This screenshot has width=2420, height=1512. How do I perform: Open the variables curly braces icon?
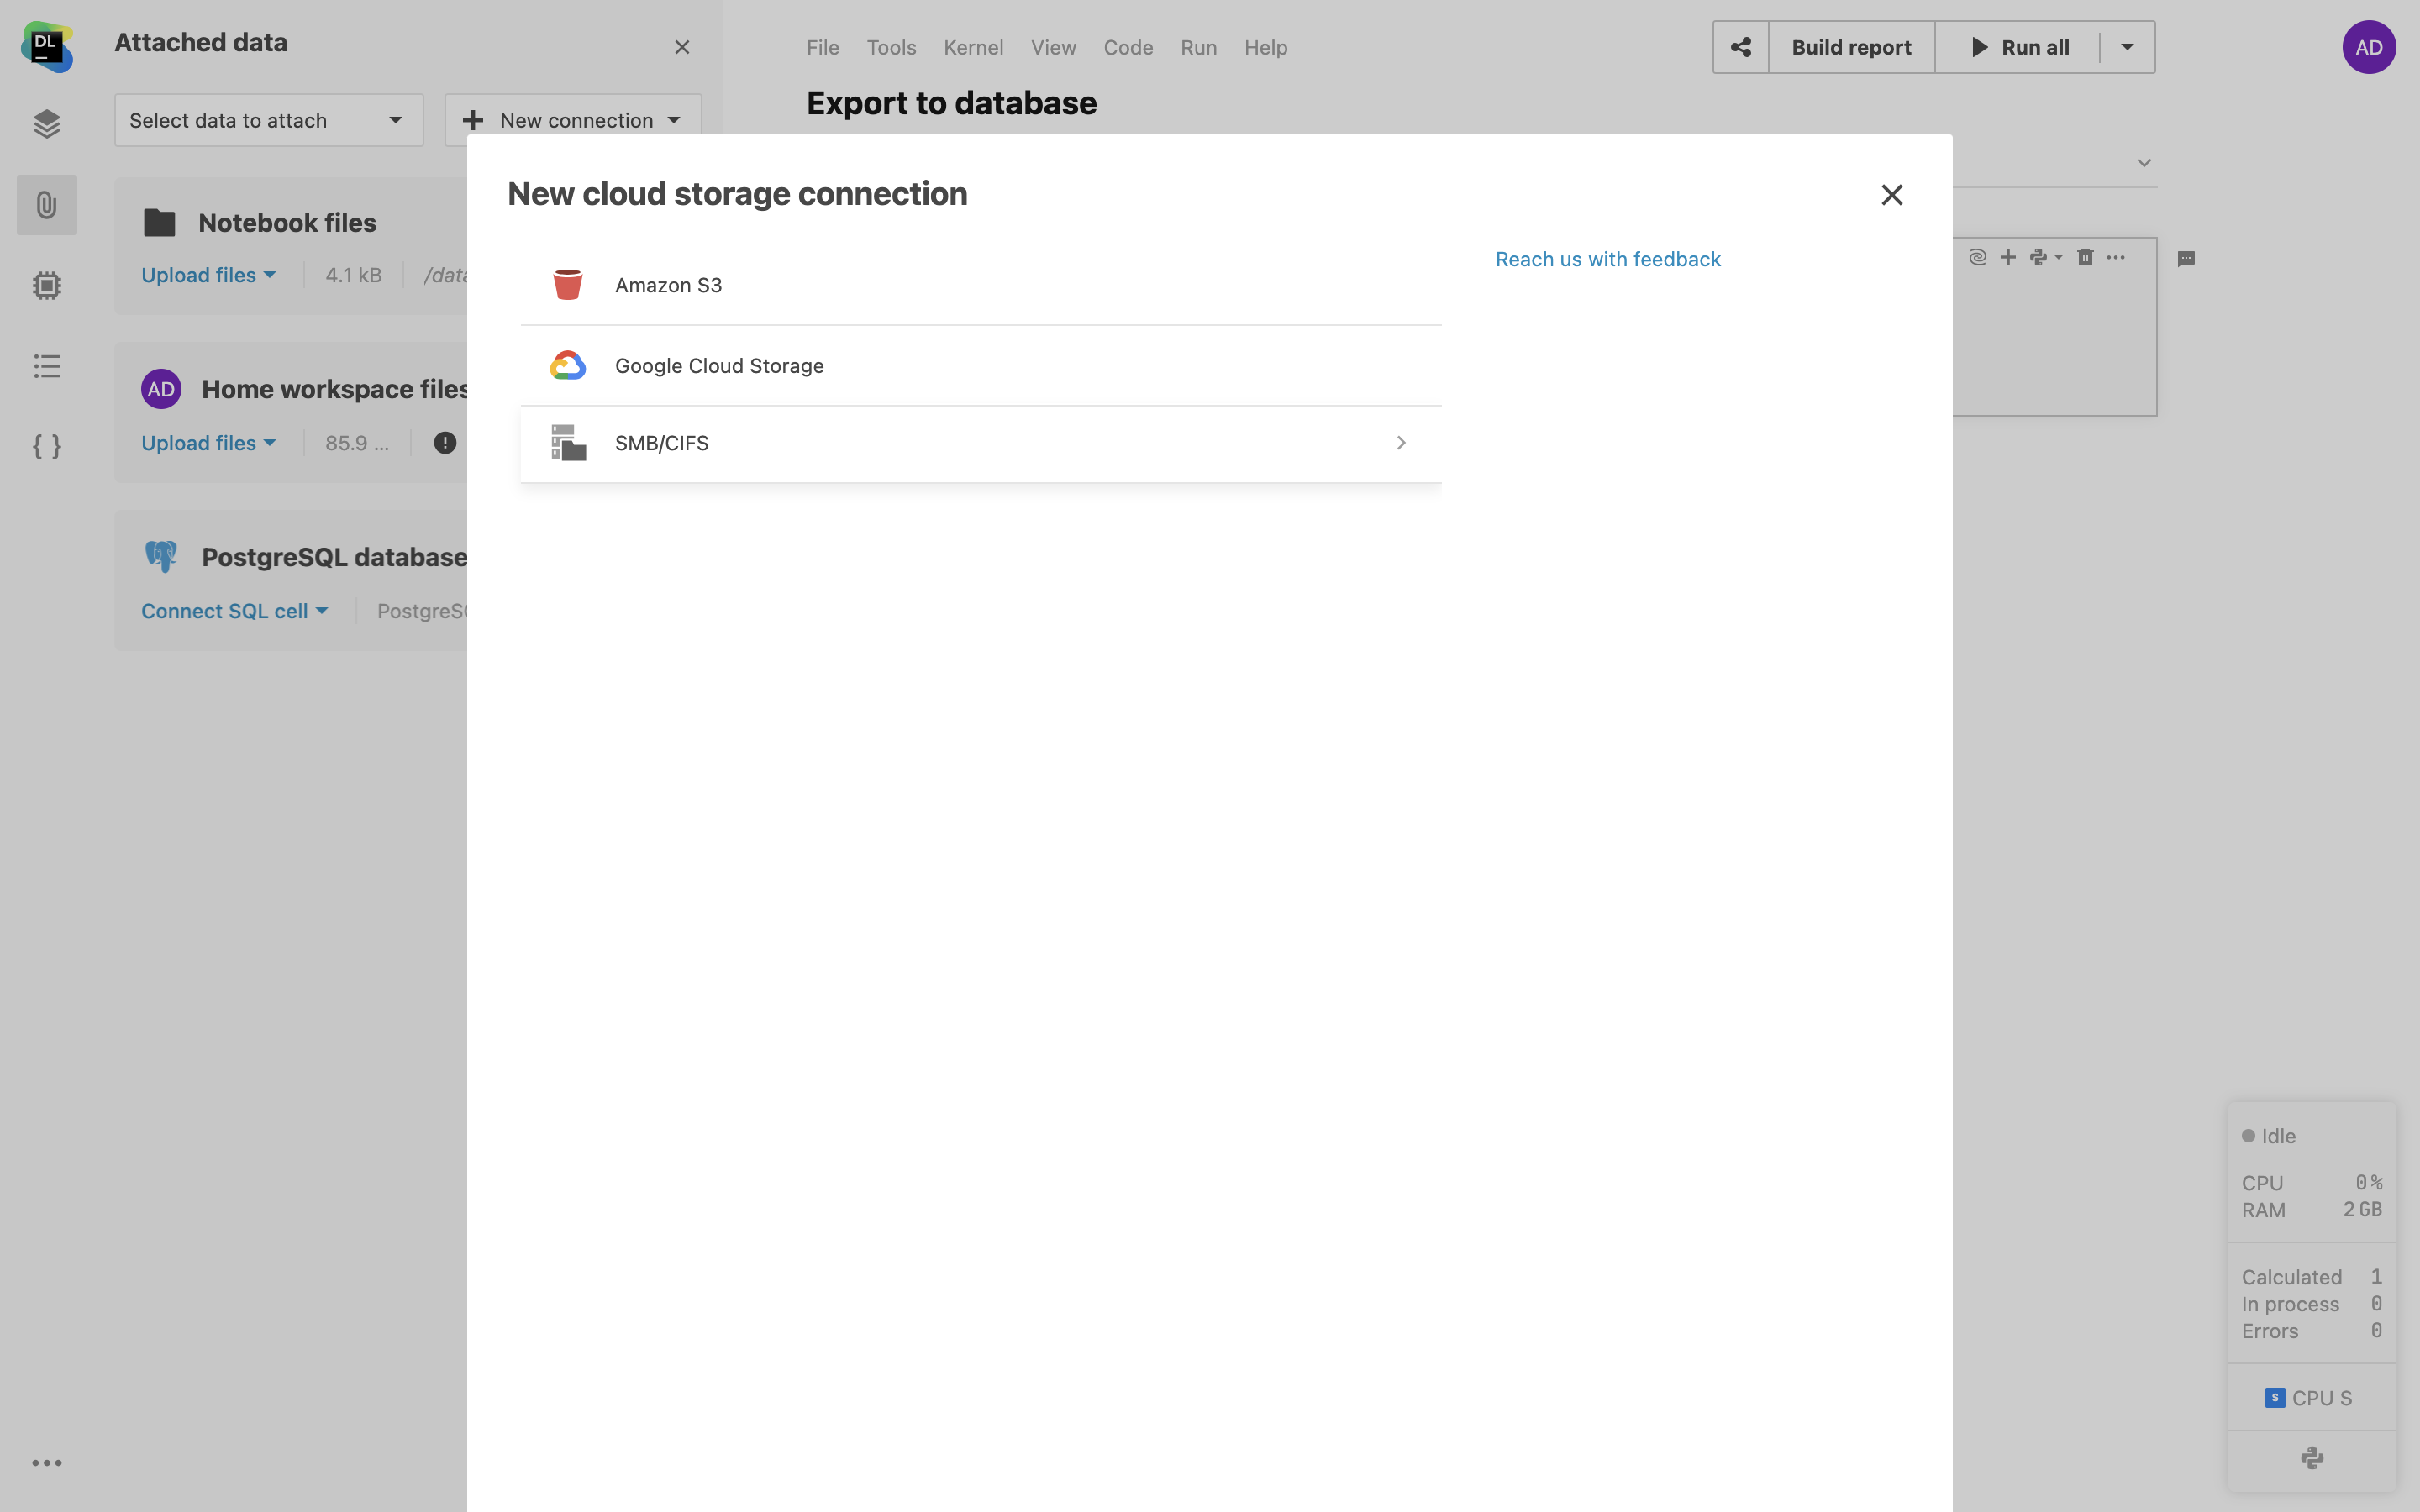(47, 446)
